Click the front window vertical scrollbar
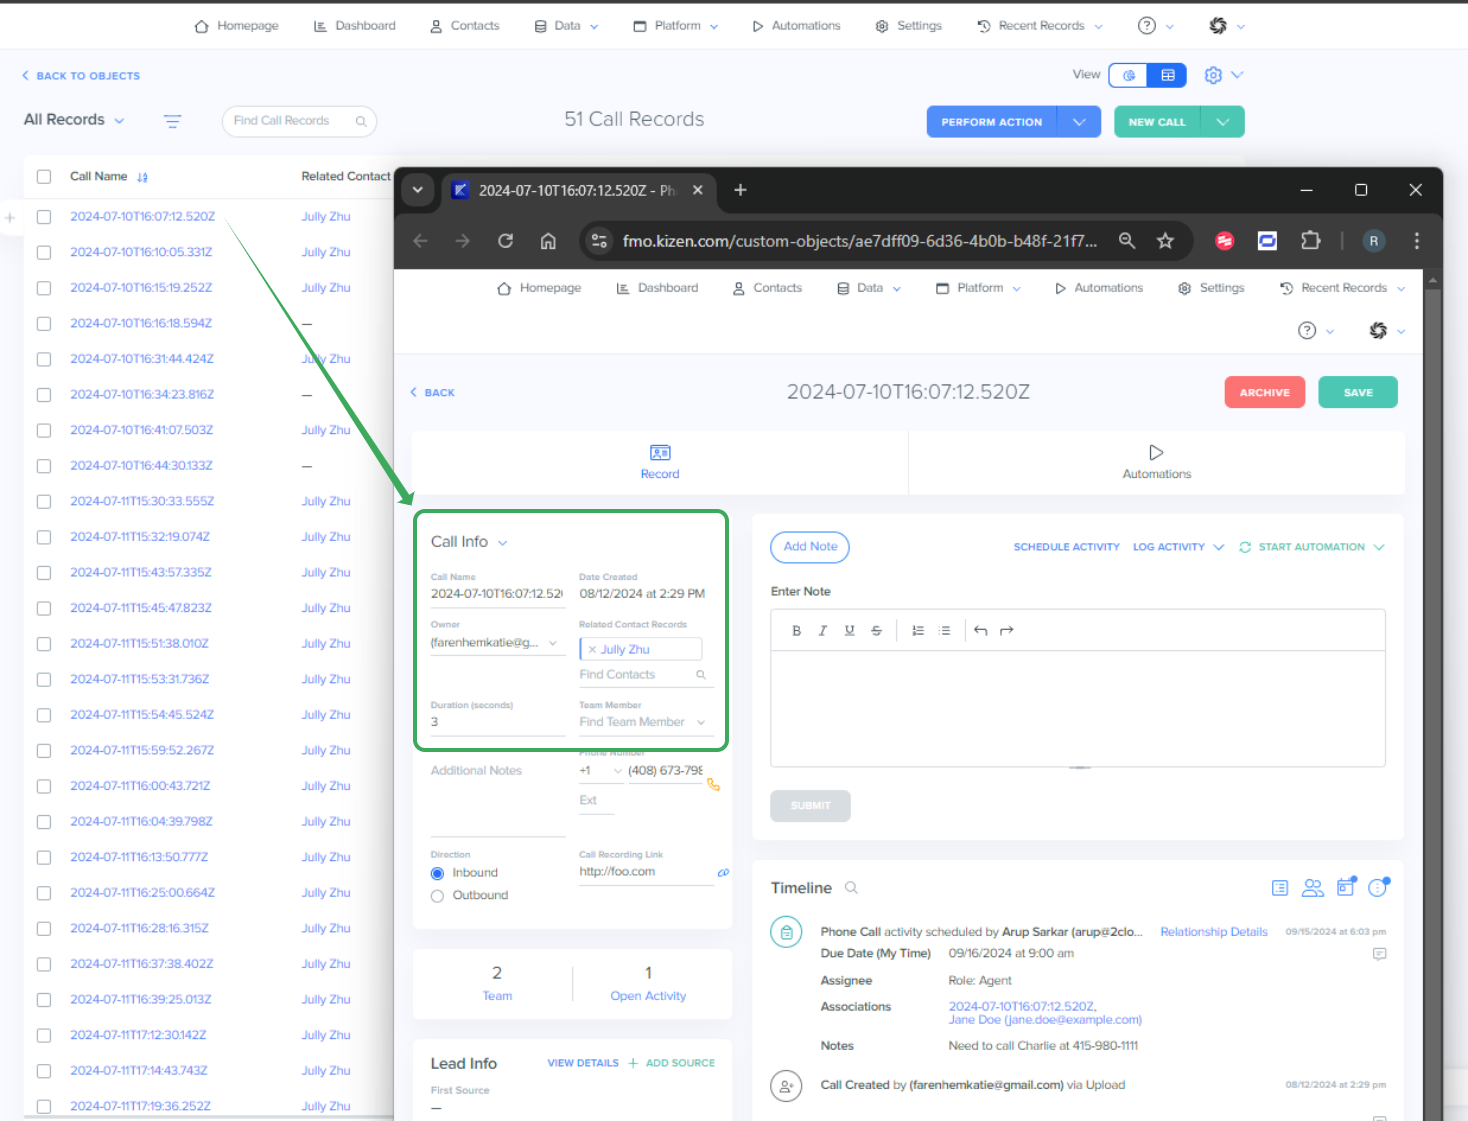 tap(1432, 694)
